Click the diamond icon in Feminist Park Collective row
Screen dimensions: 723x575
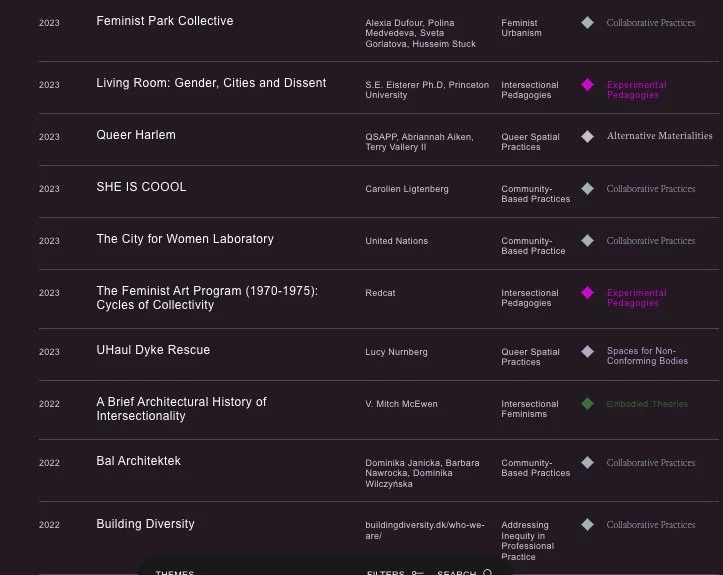click(x=587, y=23)
